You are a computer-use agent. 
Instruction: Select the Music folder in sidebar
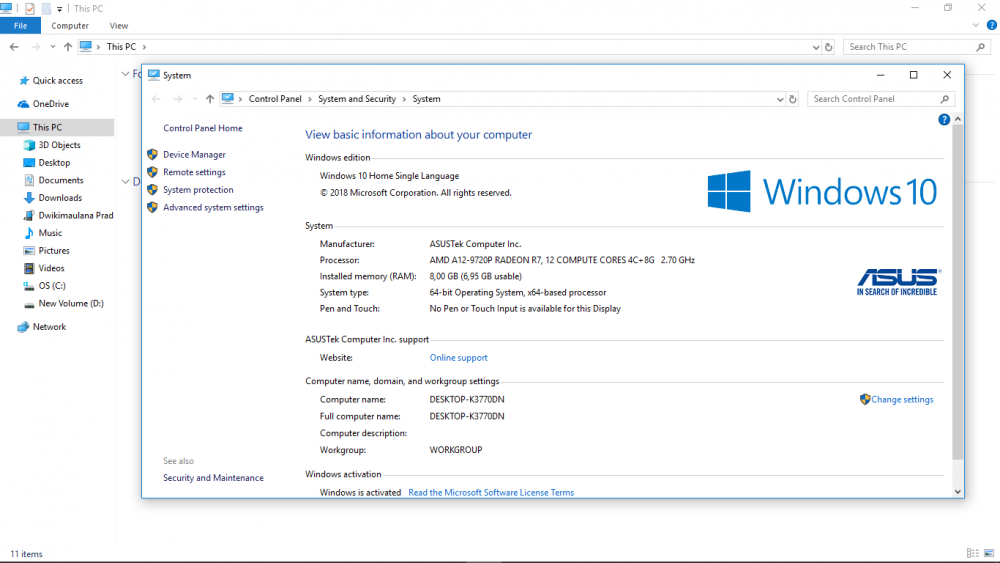pyautogui.click(x=50, y=233)
